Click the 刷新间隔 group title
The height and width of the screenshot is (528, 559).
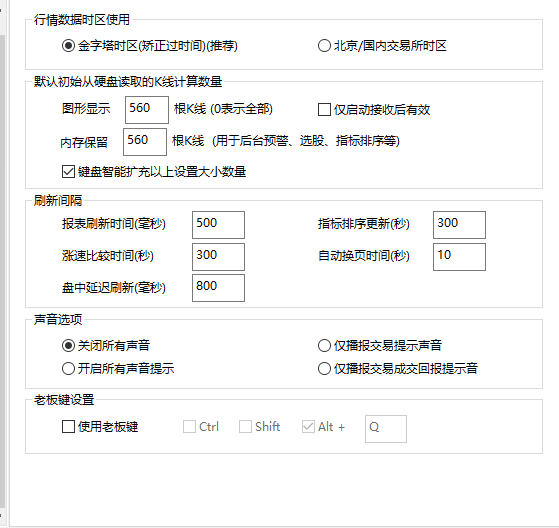(58, 200)
